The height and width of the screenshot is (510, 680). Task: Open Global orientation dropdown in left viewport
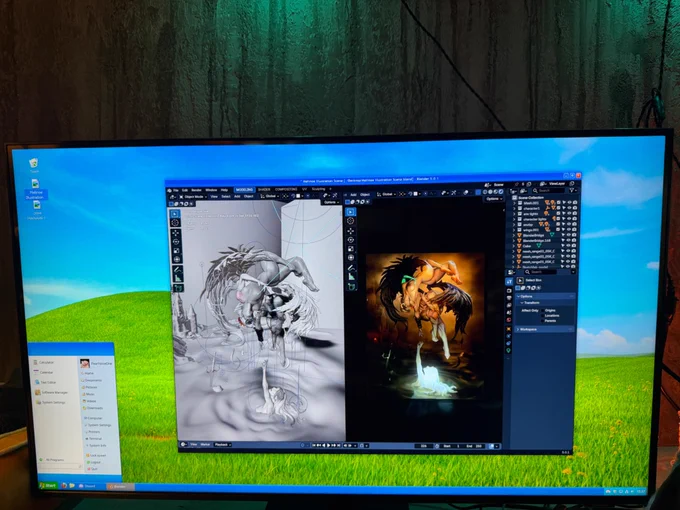270,196
